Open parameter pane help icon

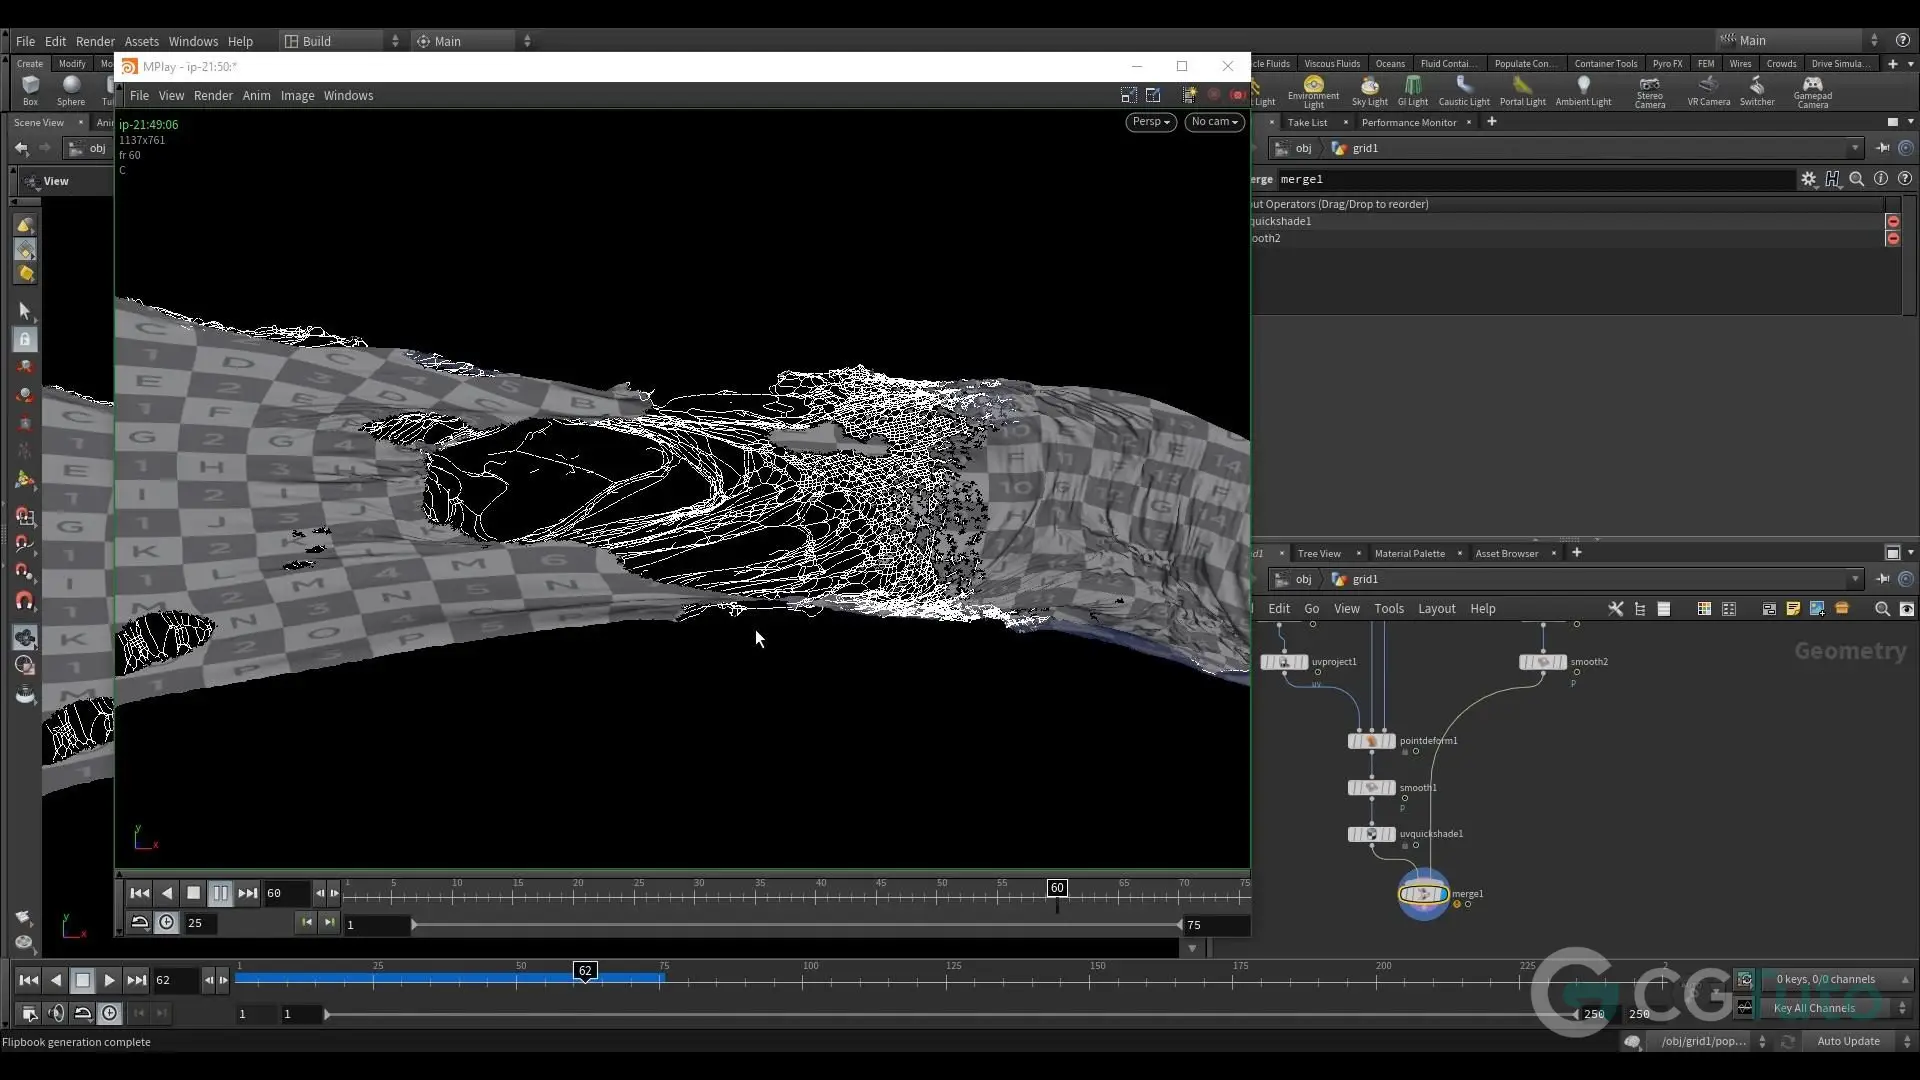[1905, 179]
